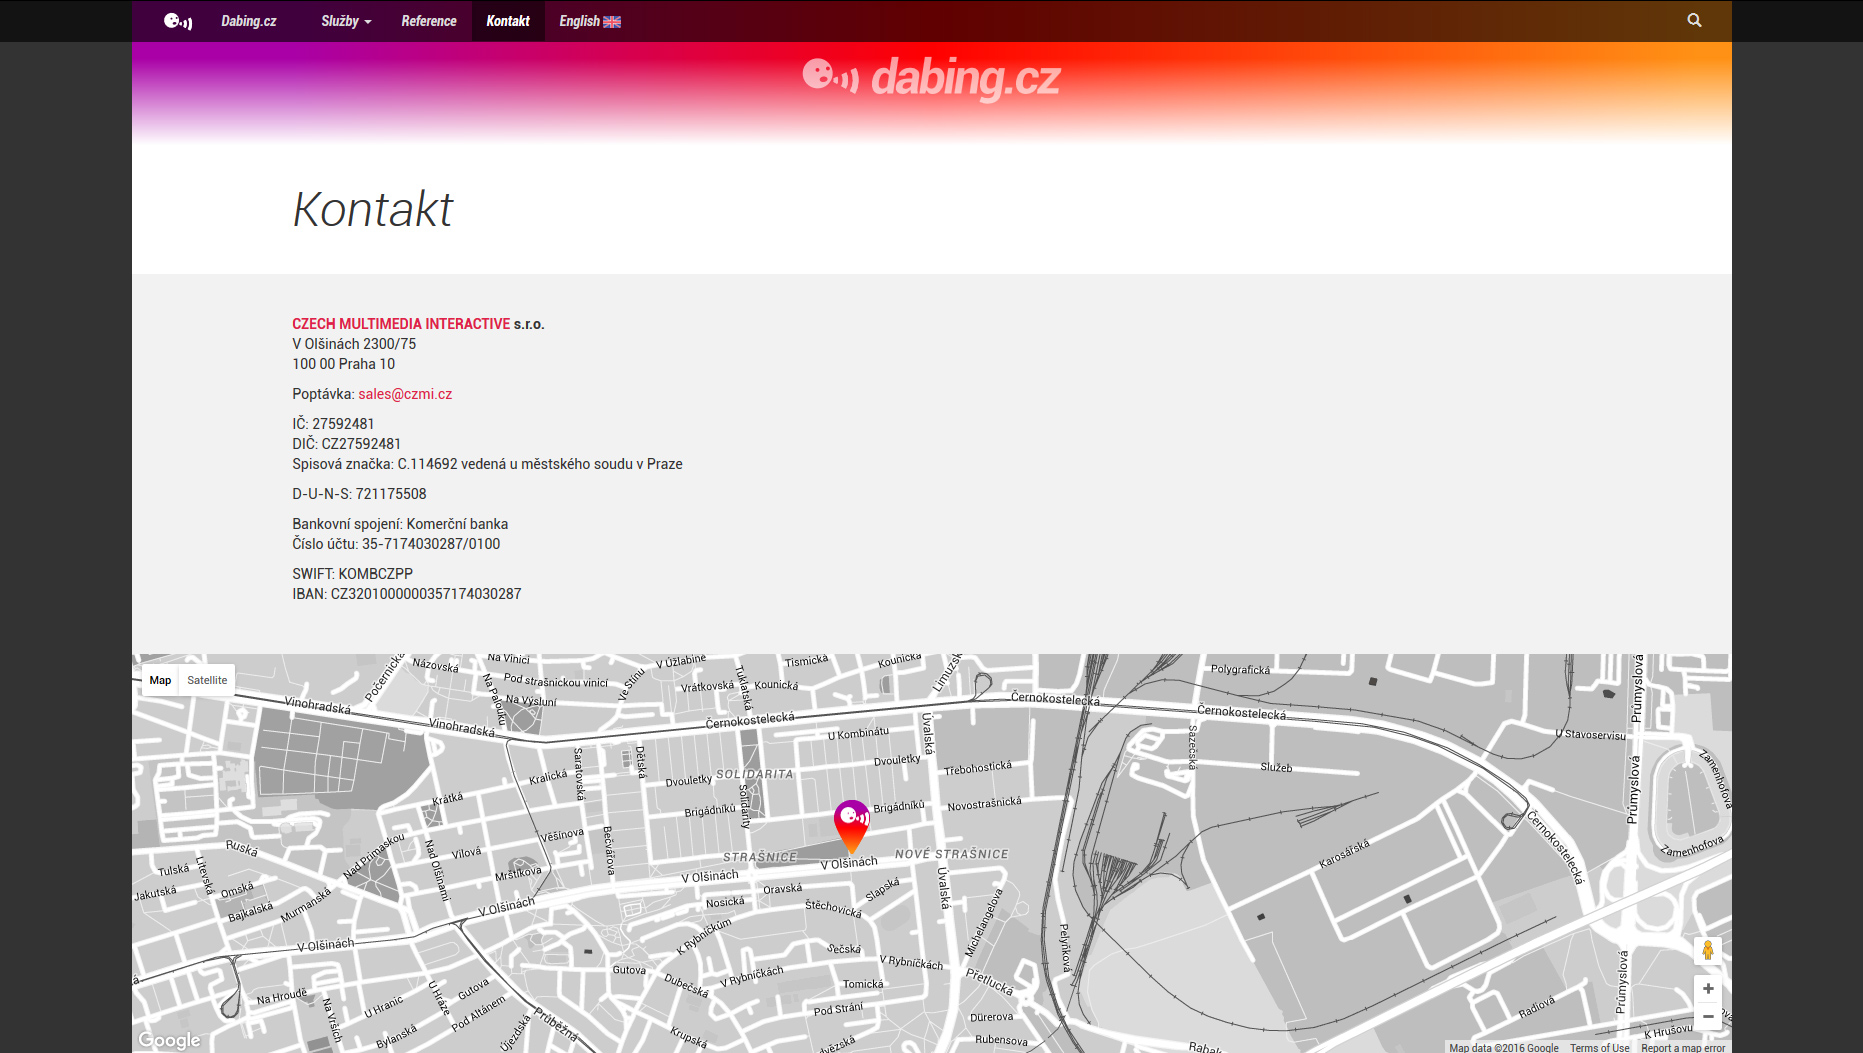This screenshot has height=1053, width=1863.
Task: Click Report a map error link
Action: 1683,1047
